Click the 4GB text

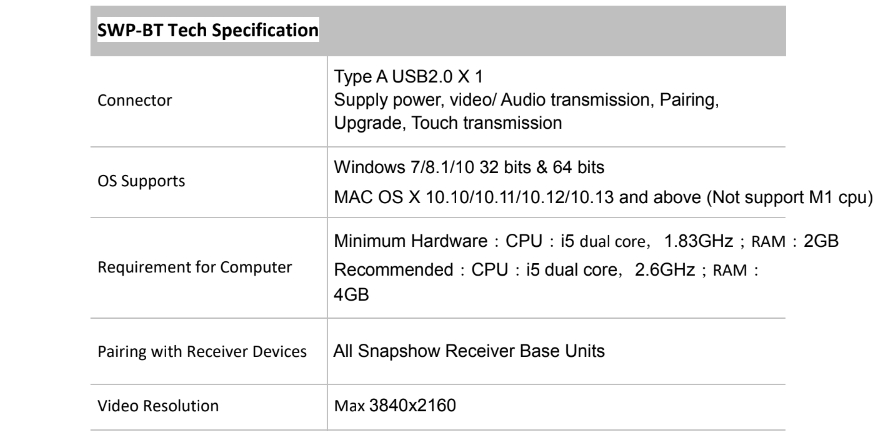pos(351,295)
